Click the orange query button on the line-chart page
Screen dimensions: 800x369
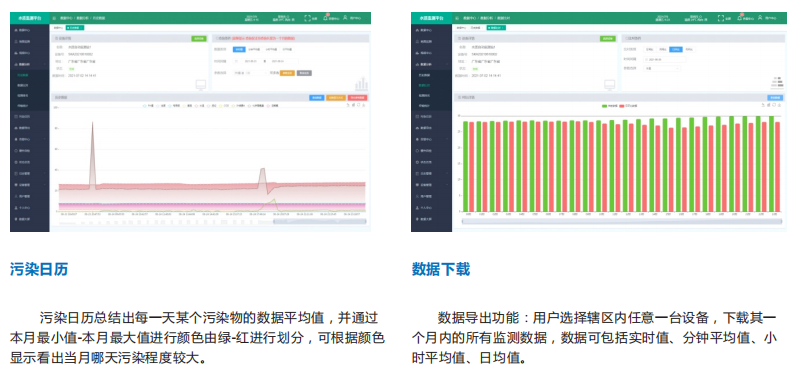287,73
